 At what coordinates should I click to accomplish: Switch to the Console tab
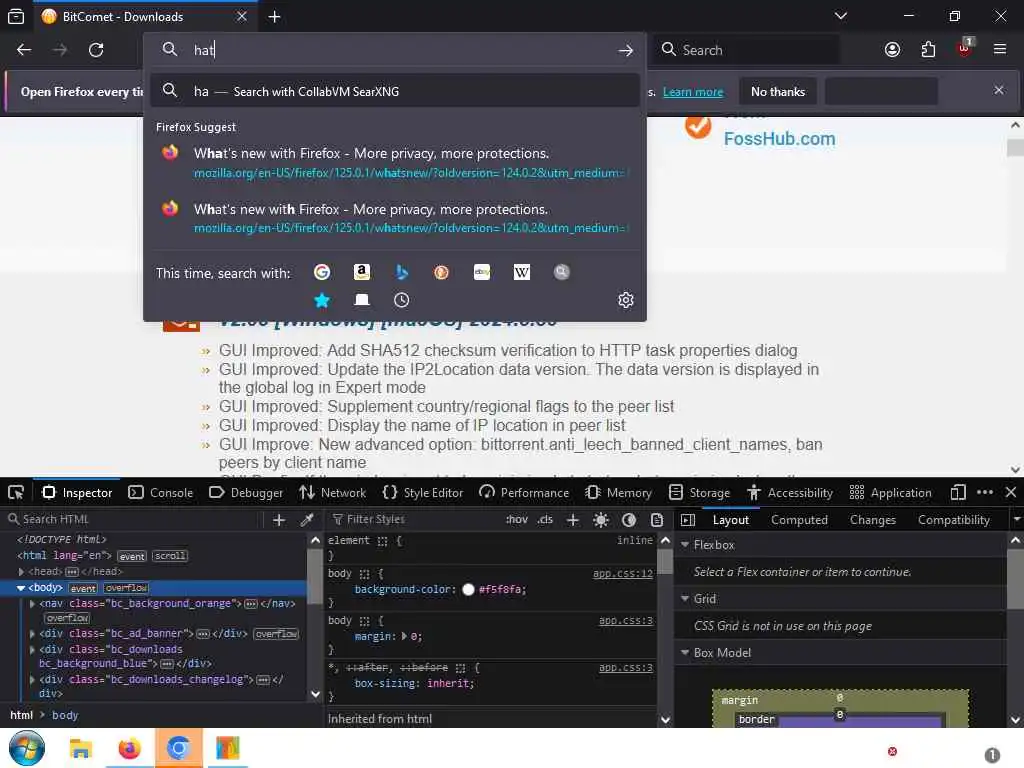160,492
